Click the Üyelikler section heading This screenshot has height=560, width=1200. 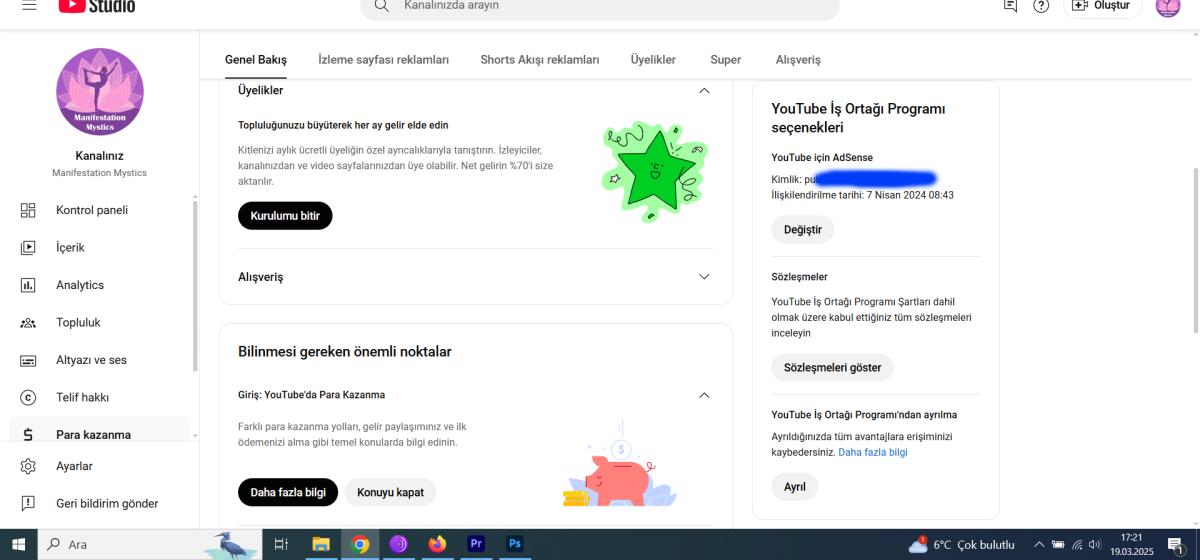point(260,90)
